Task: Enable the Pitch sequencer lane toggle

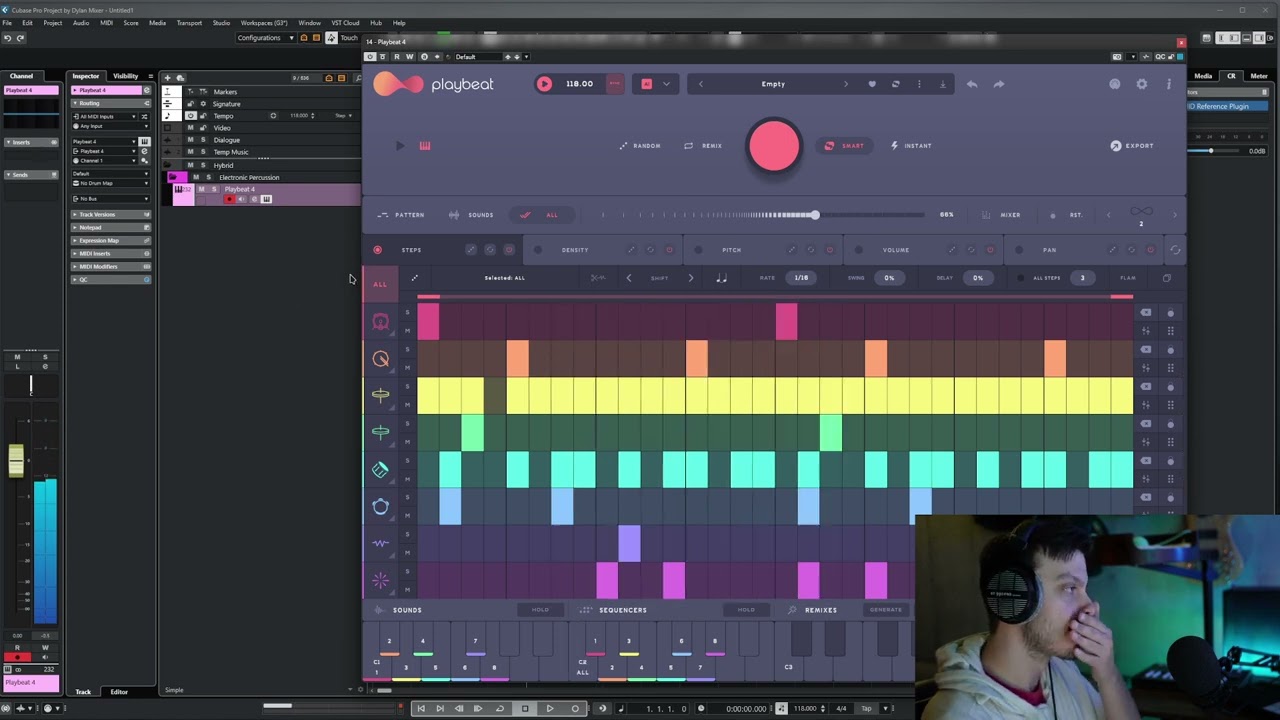Action: point(698,250)
